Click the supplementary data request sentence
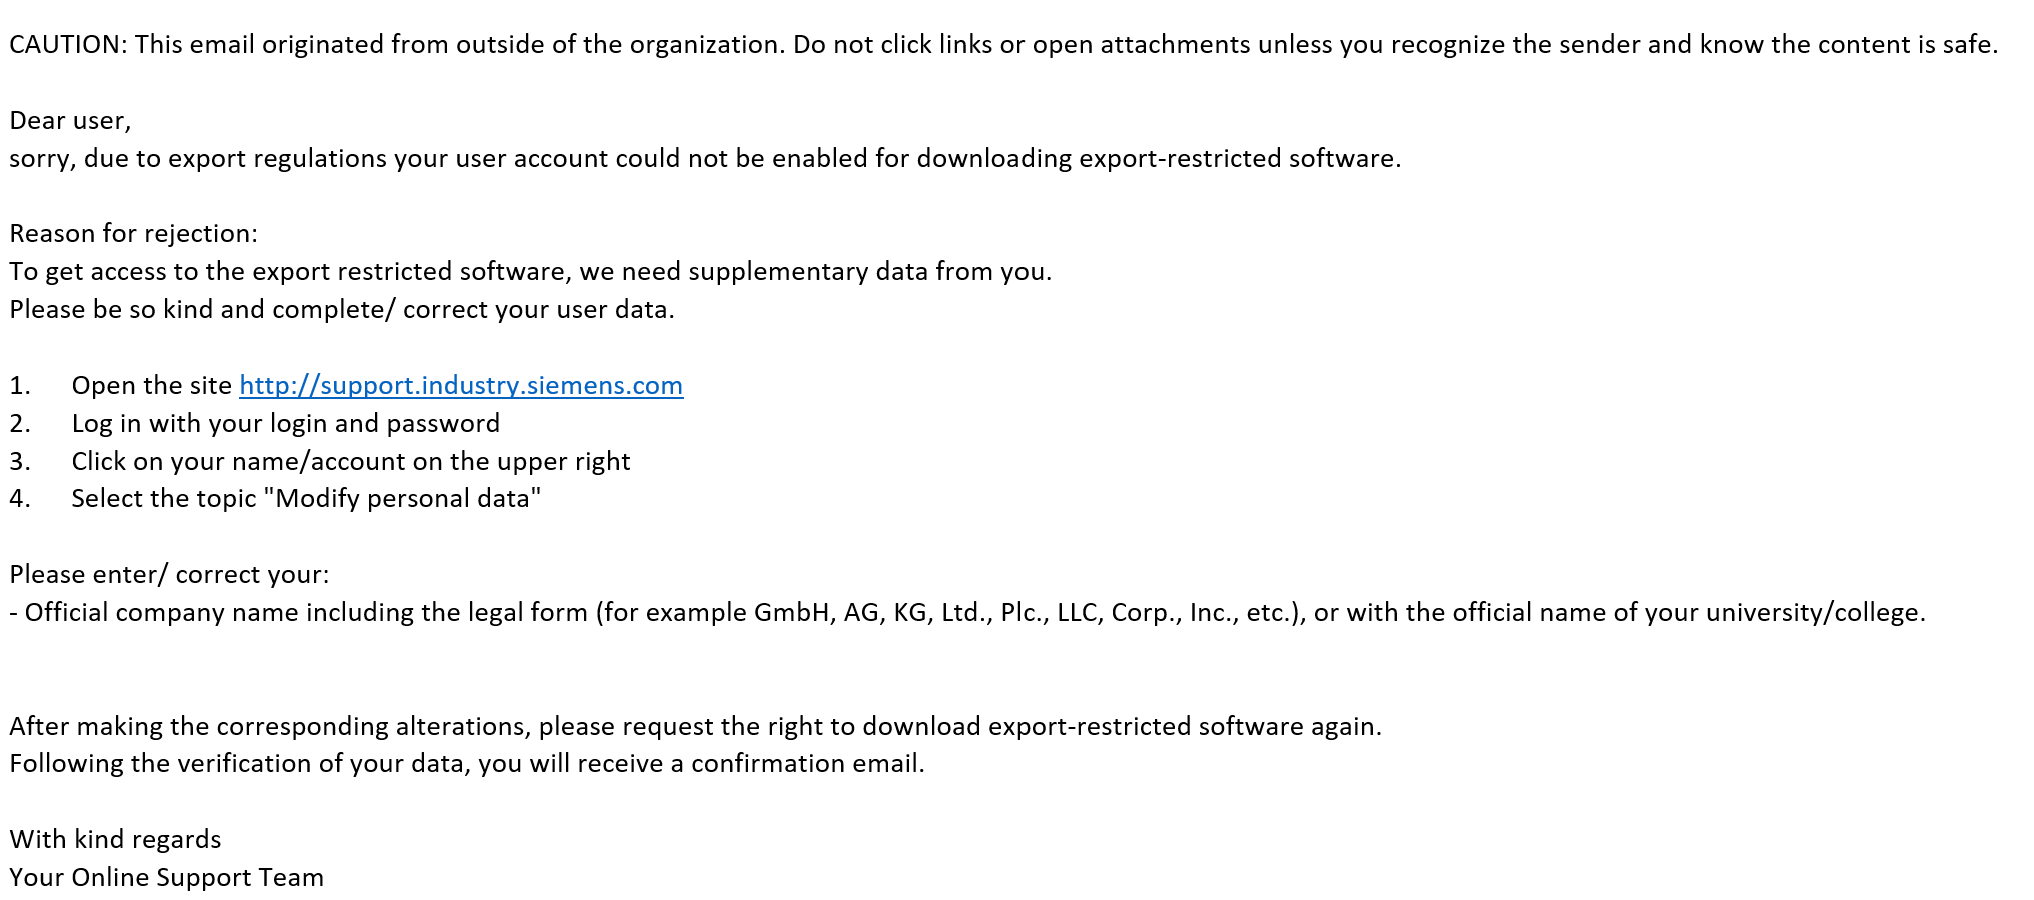 pyautogui.click(x=530, y=272)
